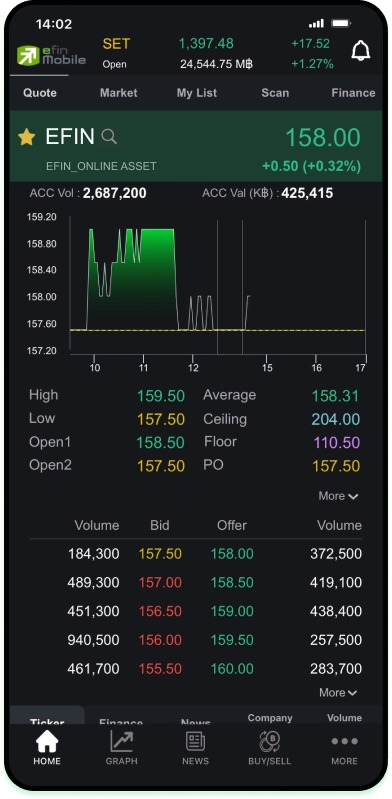Screen dimensions: 392x799
Task: Switch to the Market tab
Action: click(118, 93)
